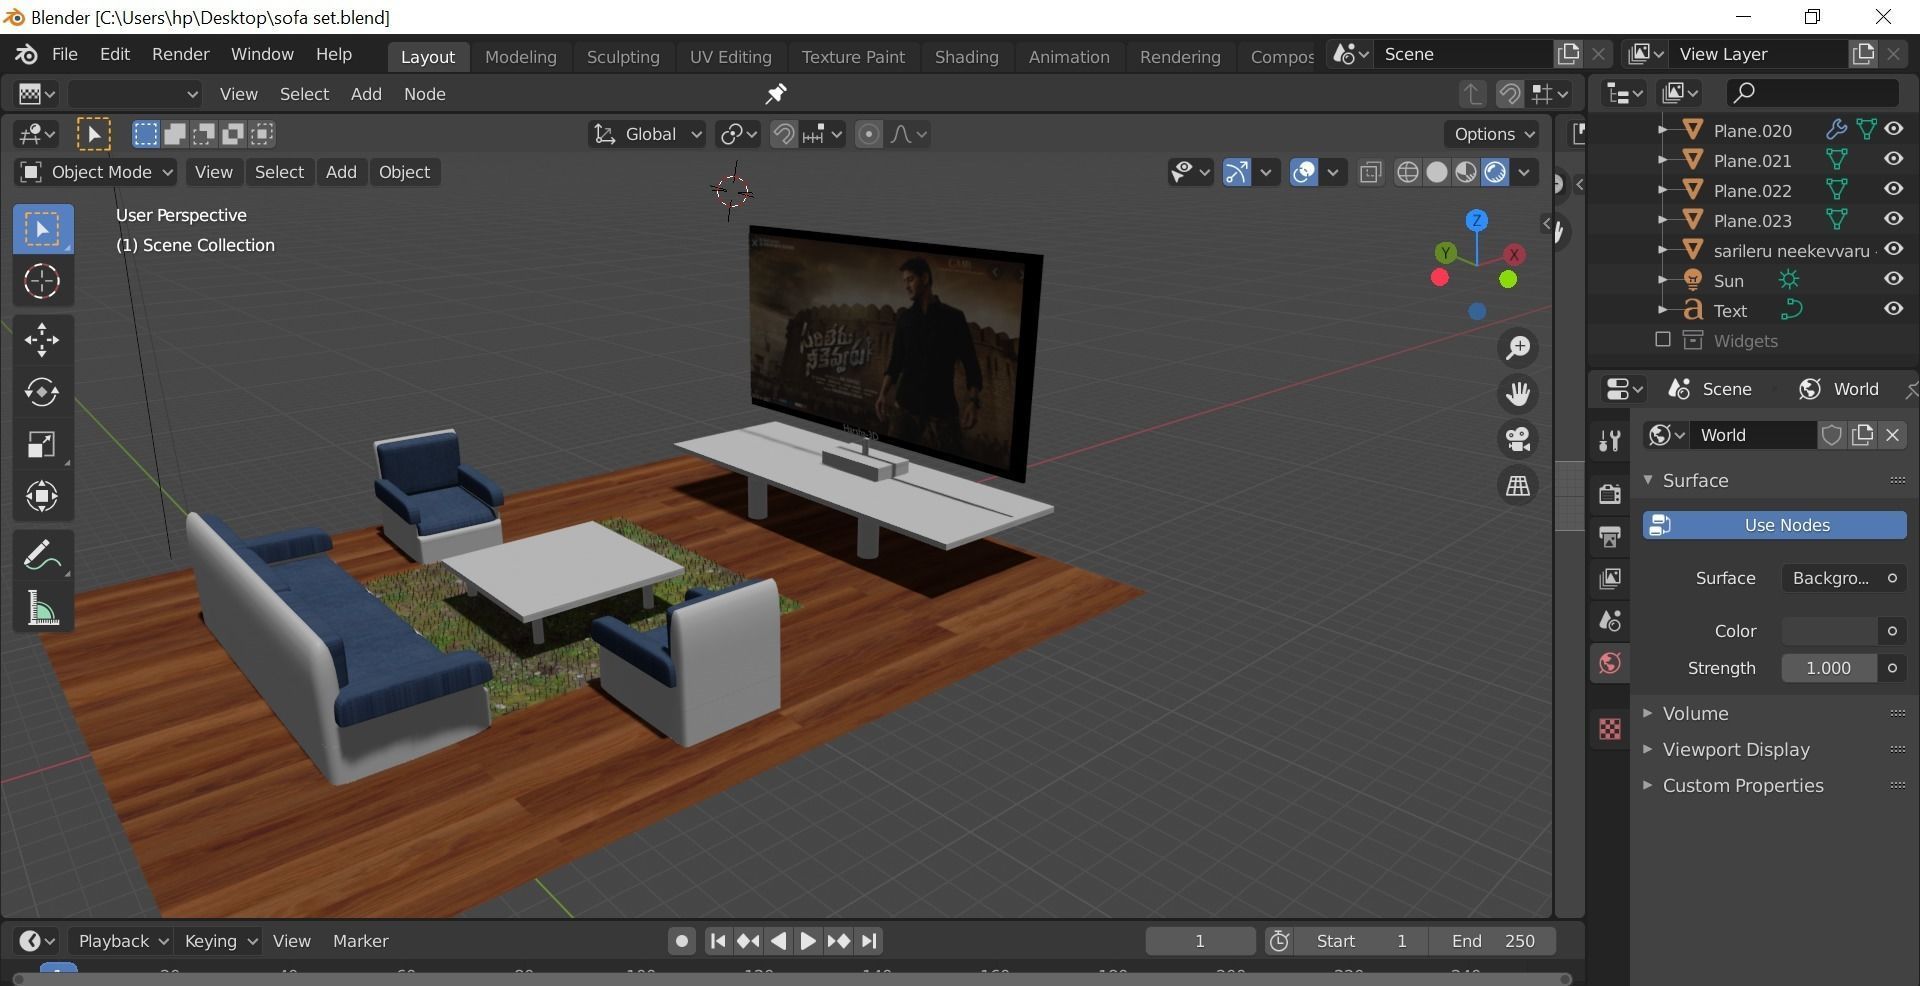Open the Options dropdown
The image size is (1920, 986).
pyautogui.click(x=1492, y=134)
